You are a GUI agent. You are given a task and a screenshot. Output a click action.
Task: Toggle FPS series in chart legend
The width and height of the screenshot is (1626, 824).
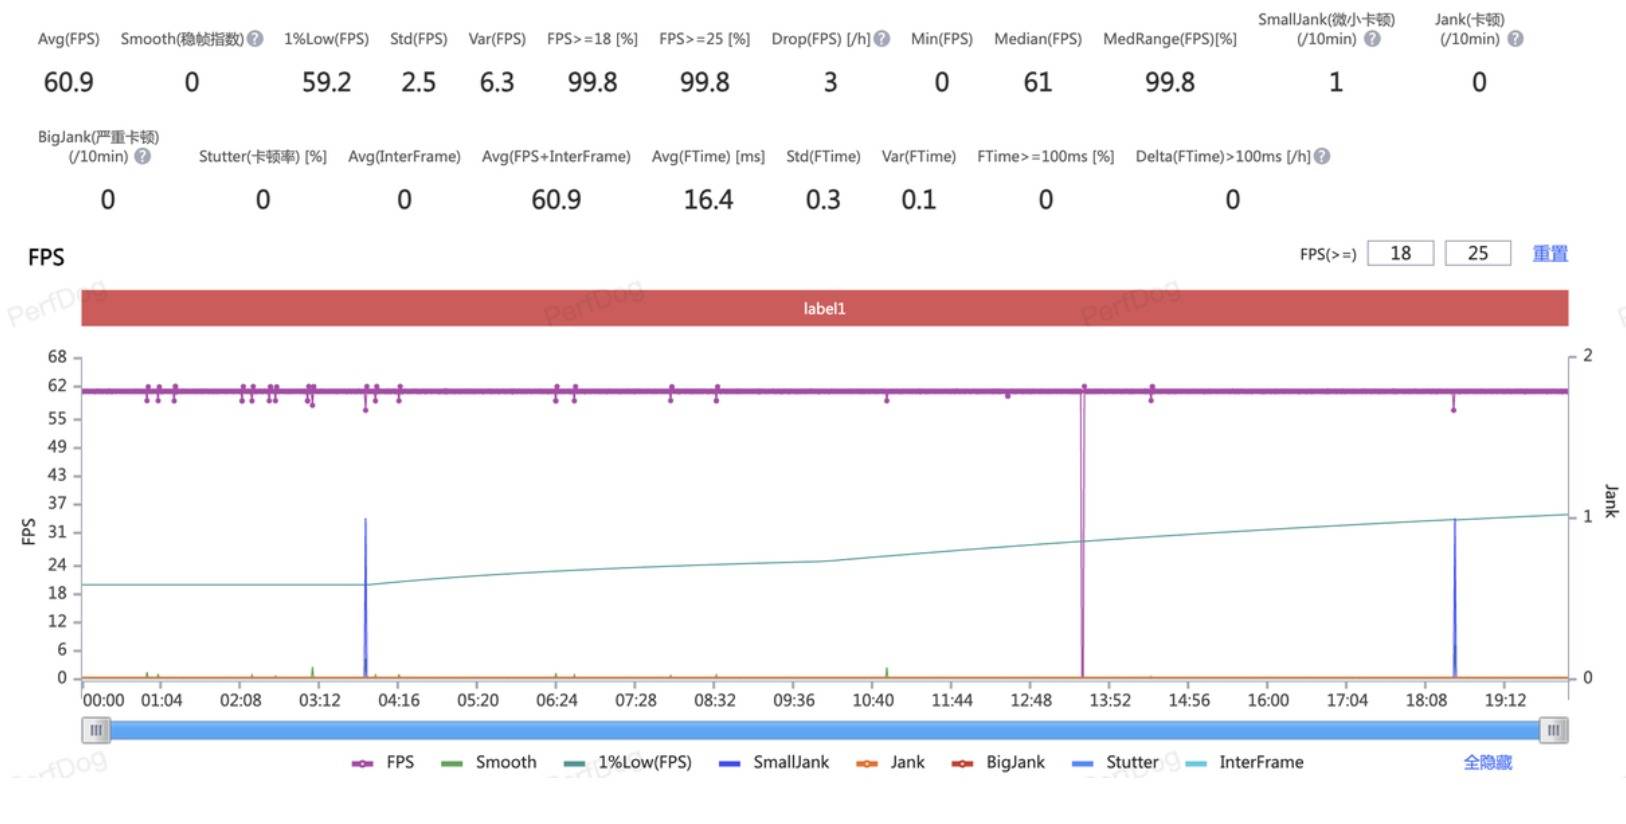click(383, 762)
